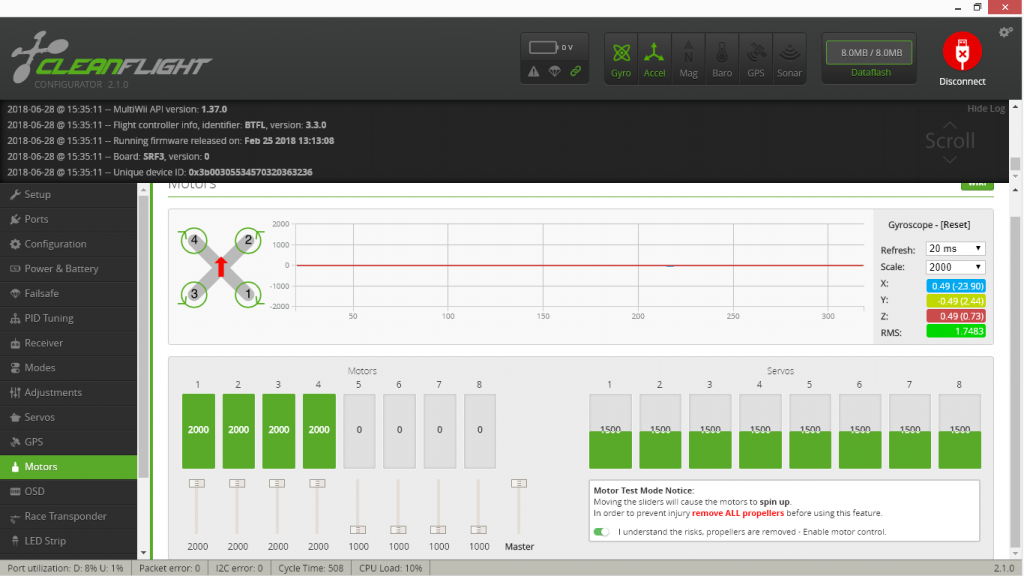The image size is (1024, 576).
Task: Click the Baro sensor icon
Action: (722, 57)
